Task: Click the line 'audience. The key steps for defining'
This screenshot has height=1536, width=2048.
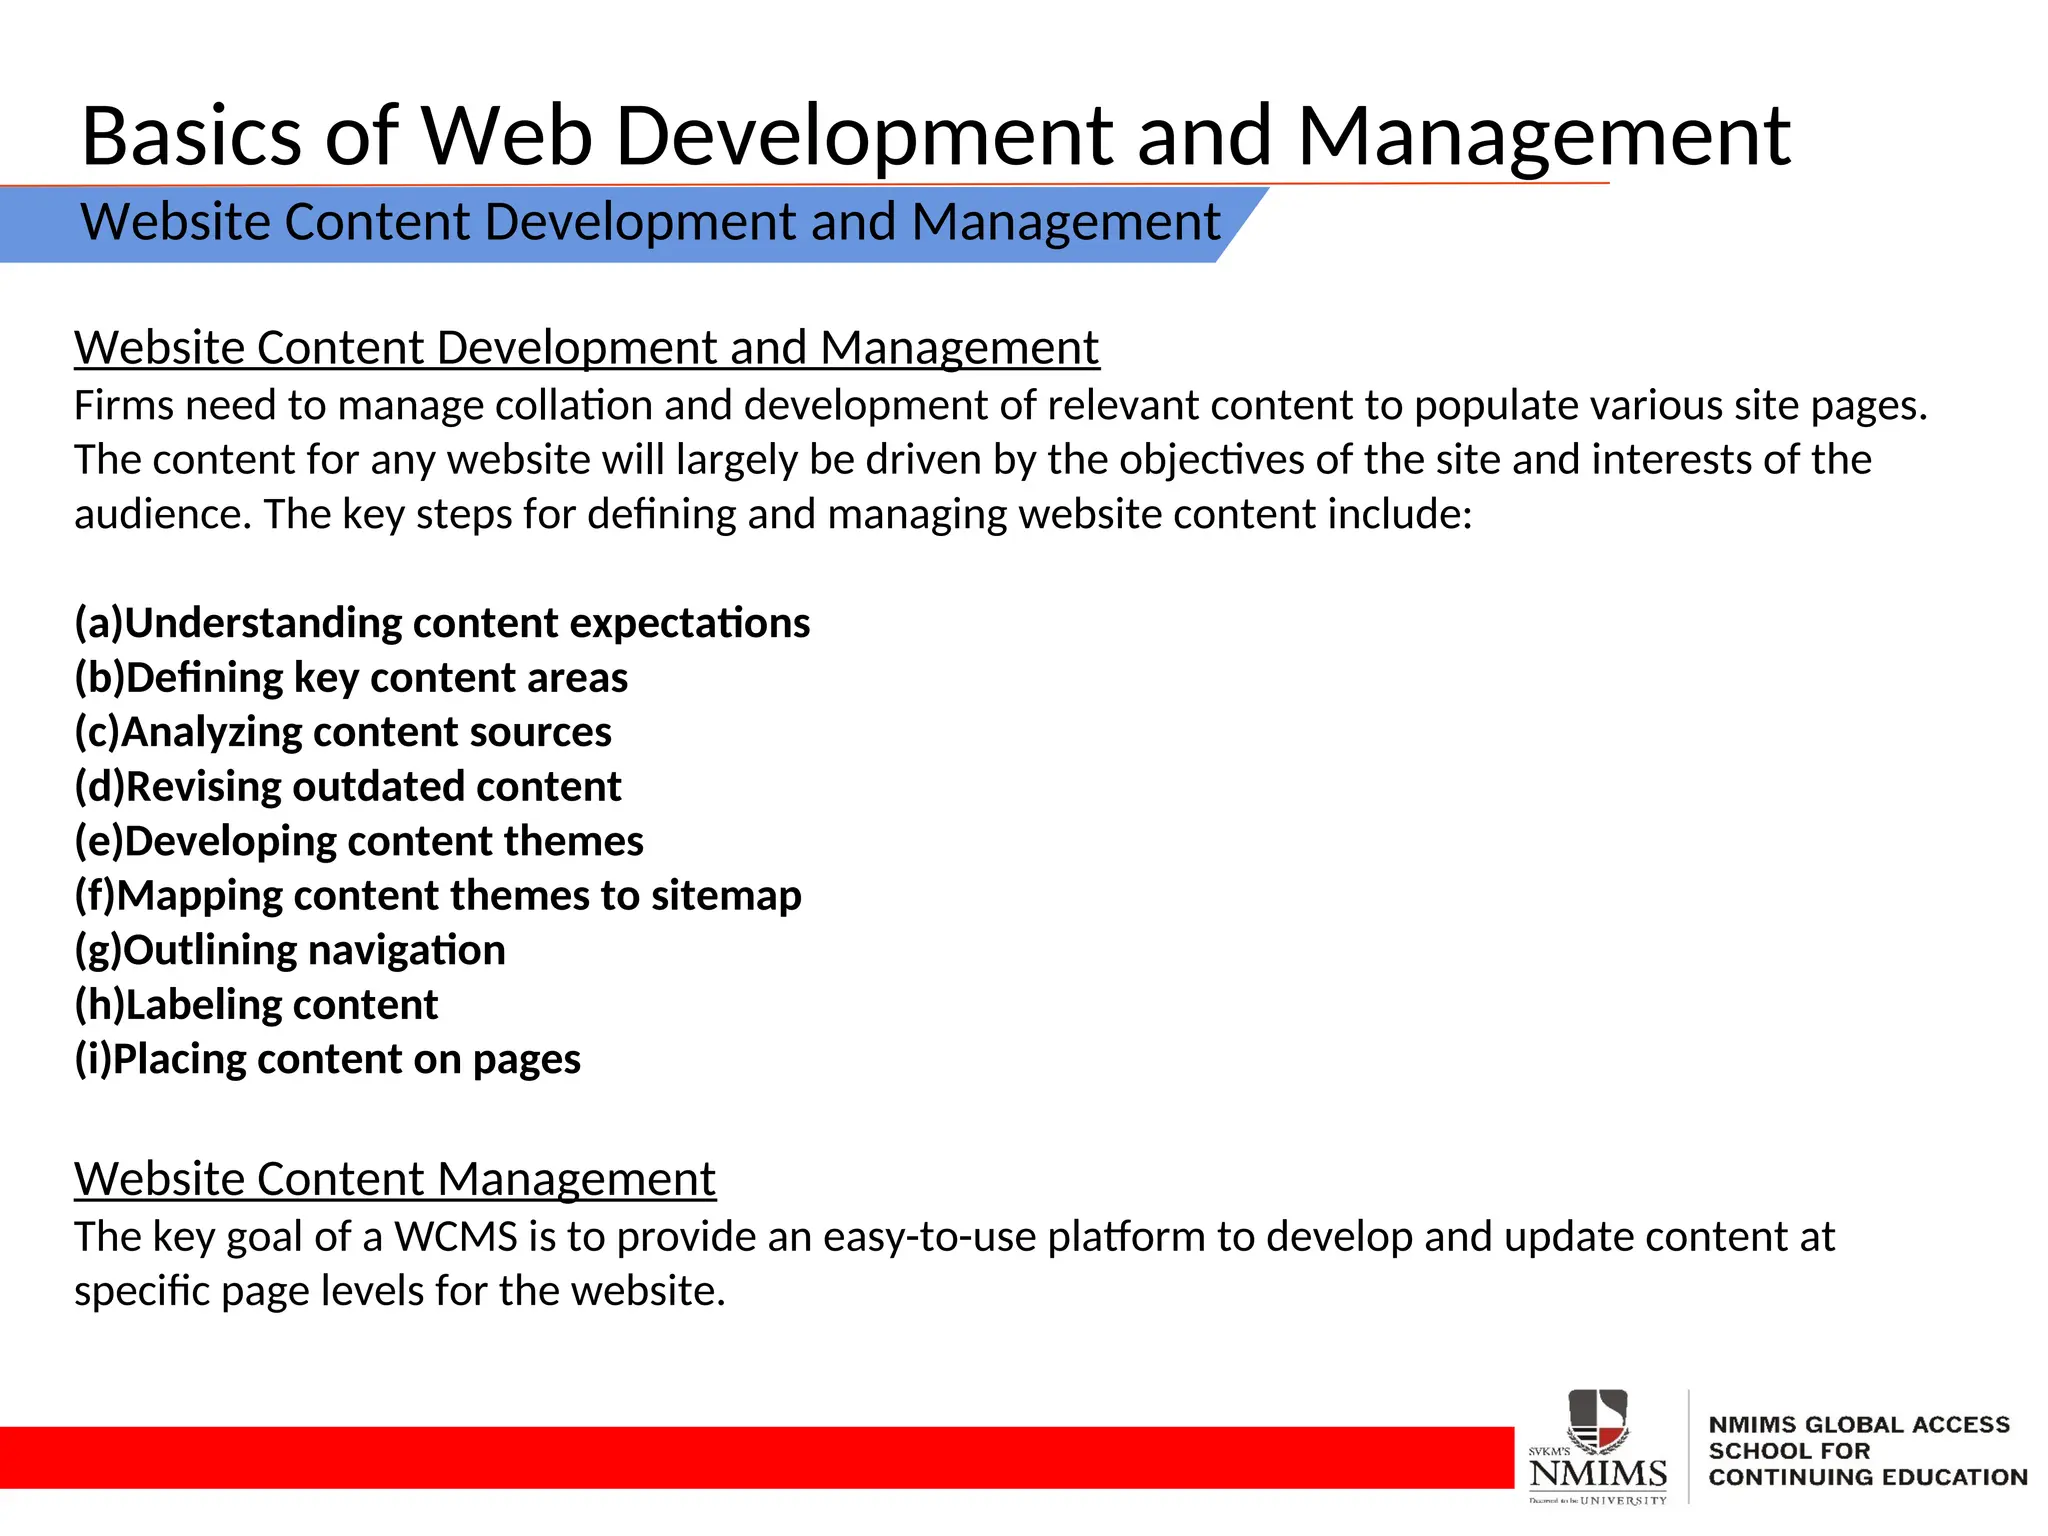Action: pos(773,514)
